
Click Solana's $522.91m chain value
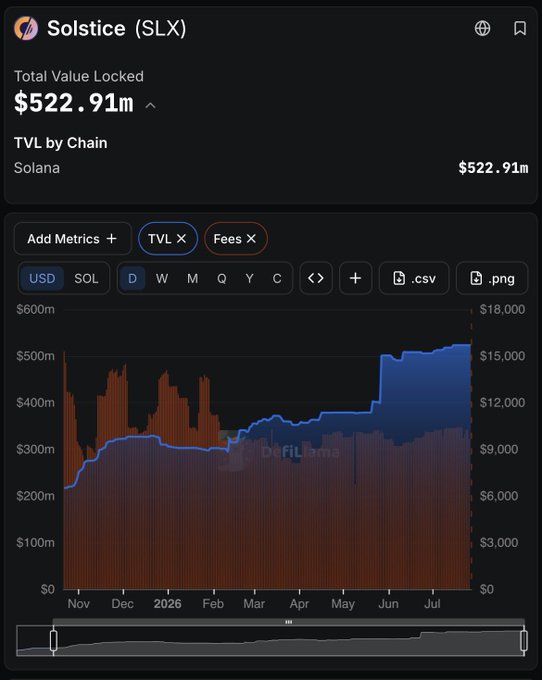(493, 168)
